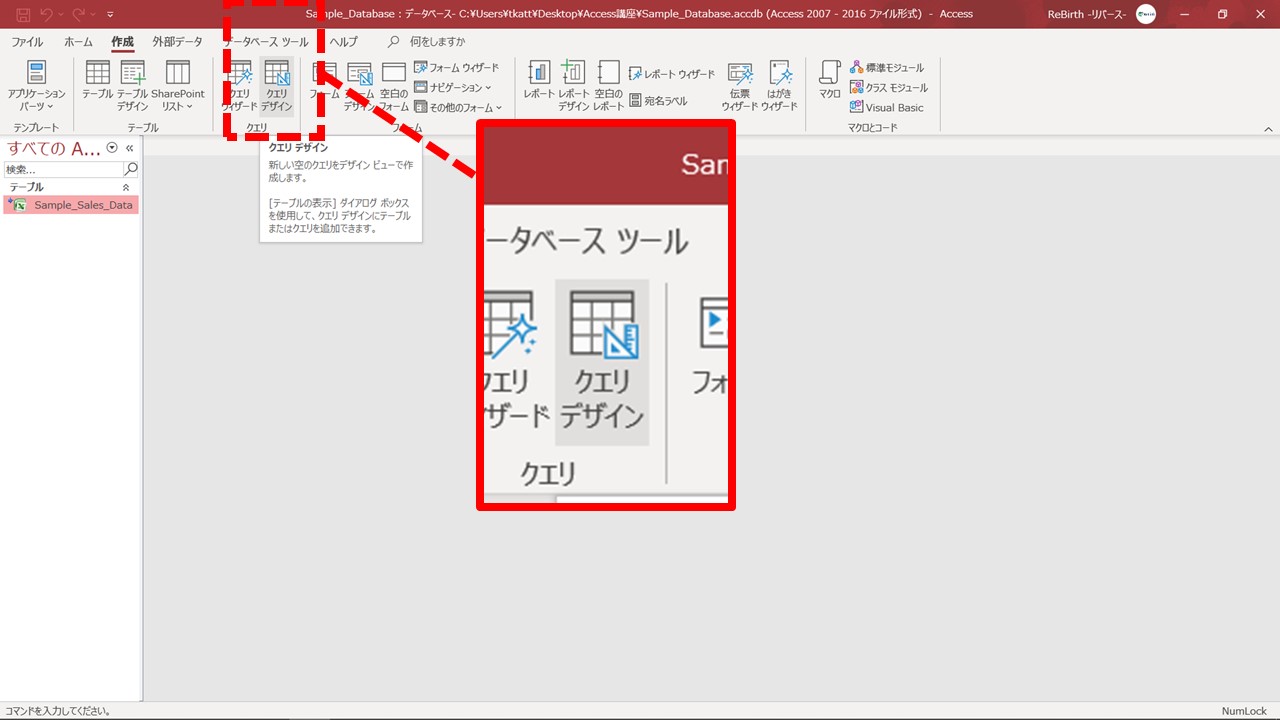Open レポート デザイン (Report Design)

pos(573,84)
